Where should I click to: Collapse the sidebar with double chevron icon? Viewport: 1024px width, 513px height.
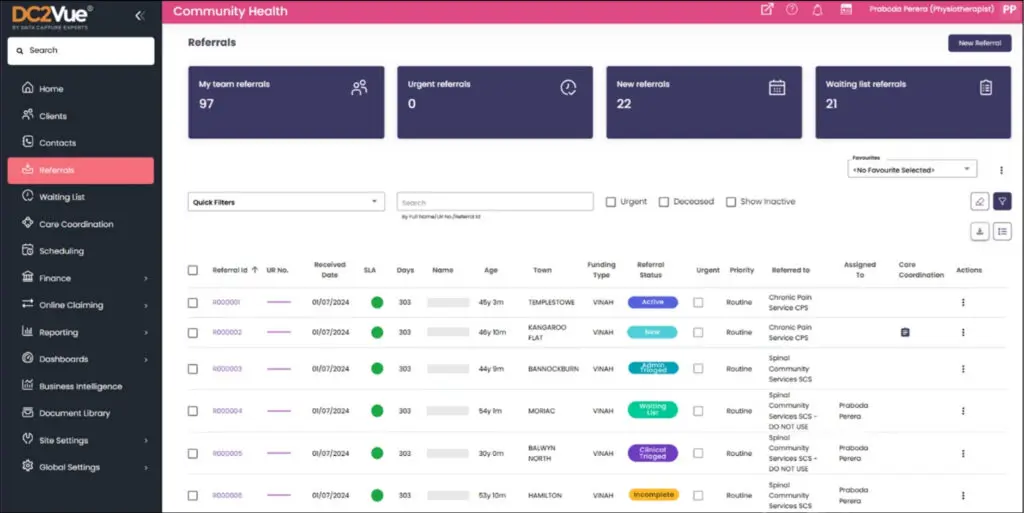[139, 16]
